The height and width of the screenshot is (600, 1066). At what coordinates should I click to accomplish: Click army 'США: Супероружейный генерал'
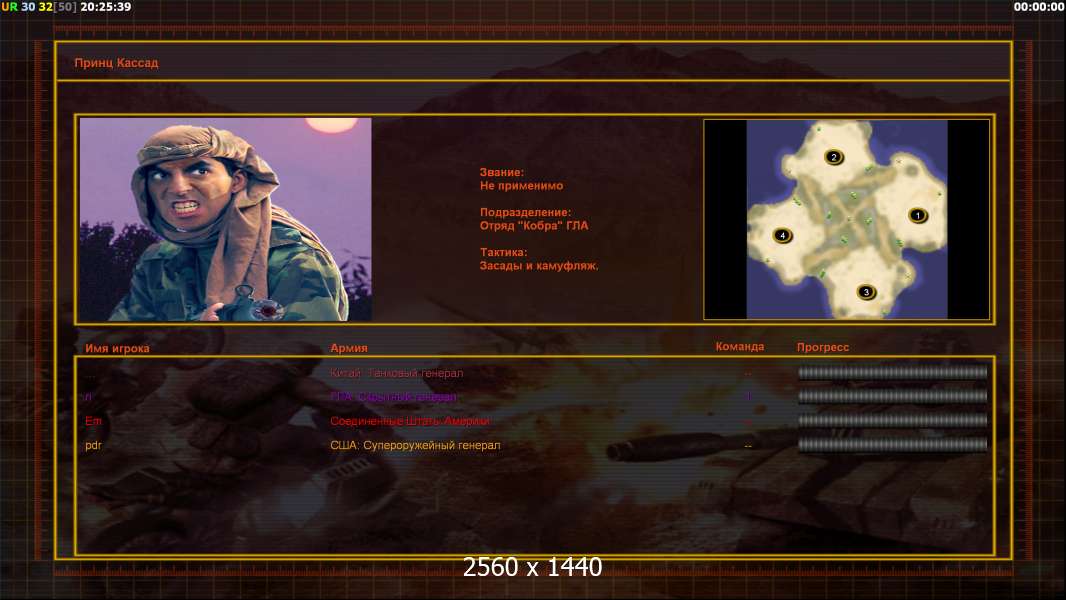point(415,446)
